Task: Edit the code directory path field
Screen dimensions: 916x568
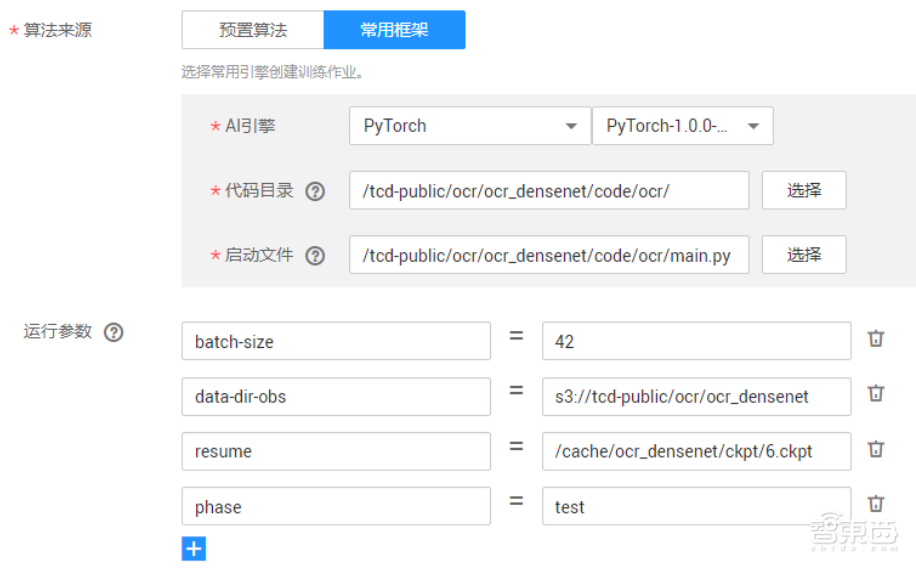Action: click(548, 191)
